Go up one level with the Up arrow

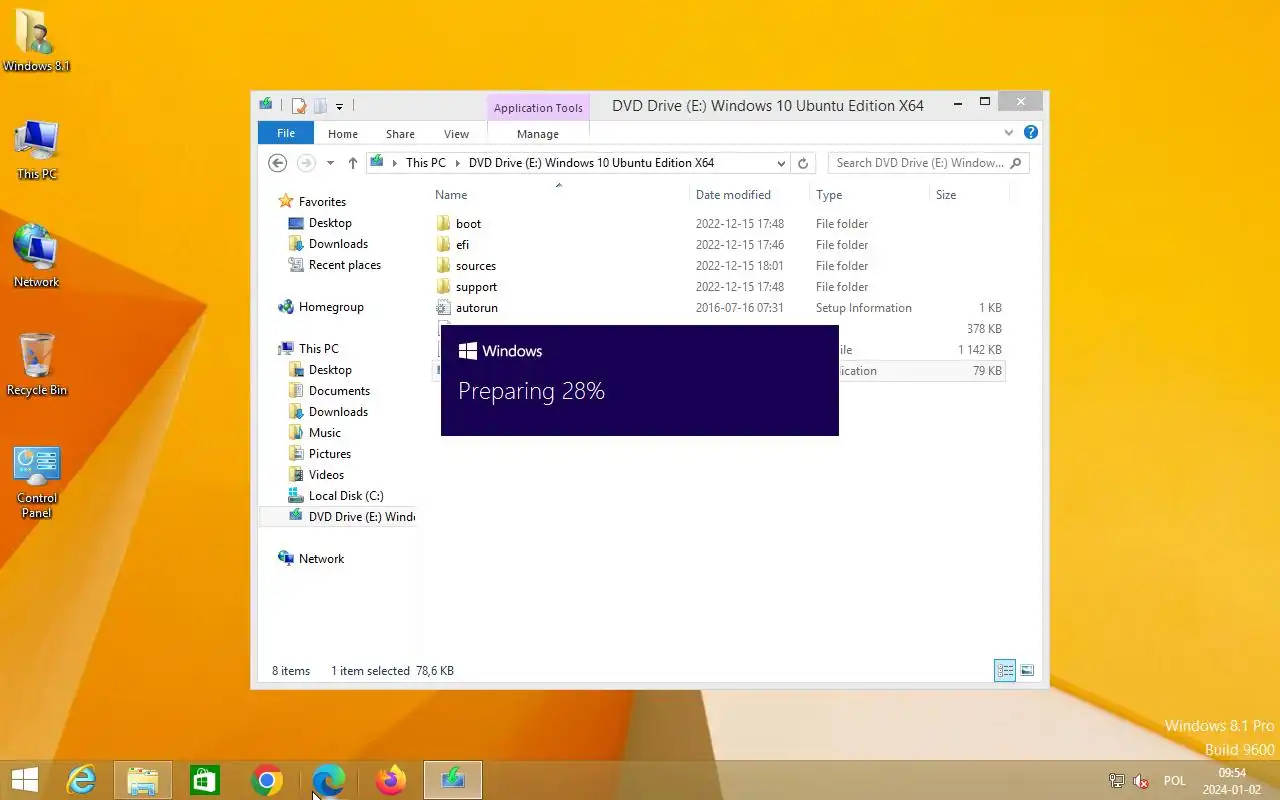[353, 163]
